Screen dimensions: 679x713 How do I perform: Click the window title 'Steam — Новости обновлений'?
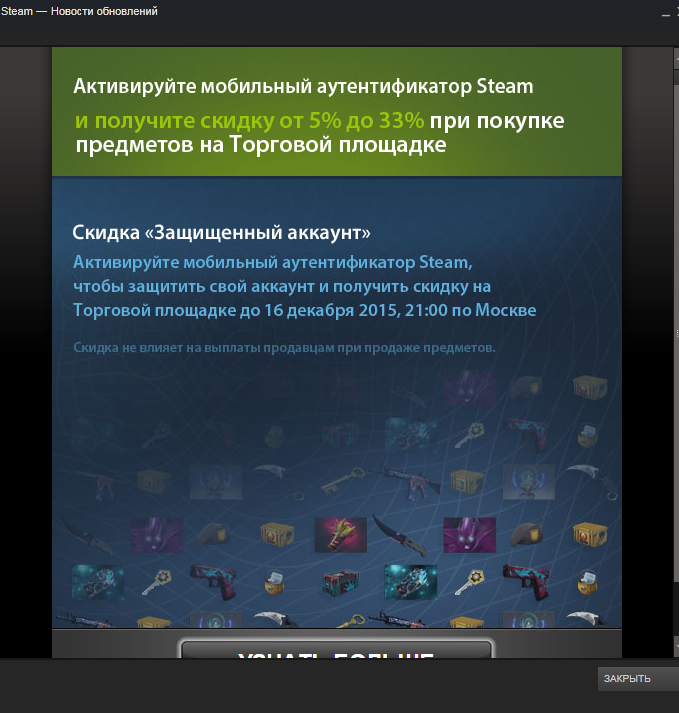click(x=79, y=11)
